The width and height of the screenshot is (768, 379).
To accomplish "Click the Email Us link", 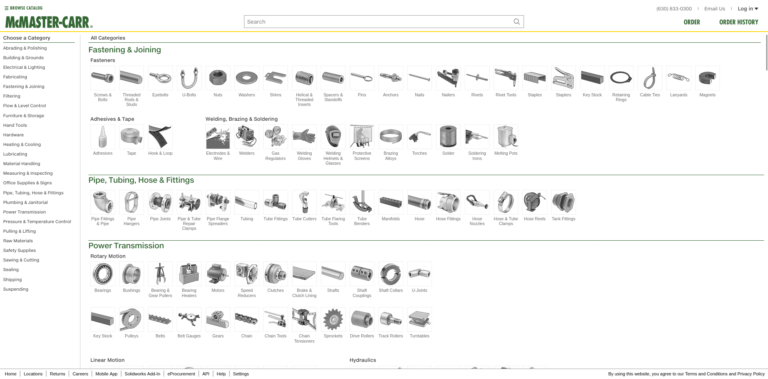I will [x=715, y=9].
